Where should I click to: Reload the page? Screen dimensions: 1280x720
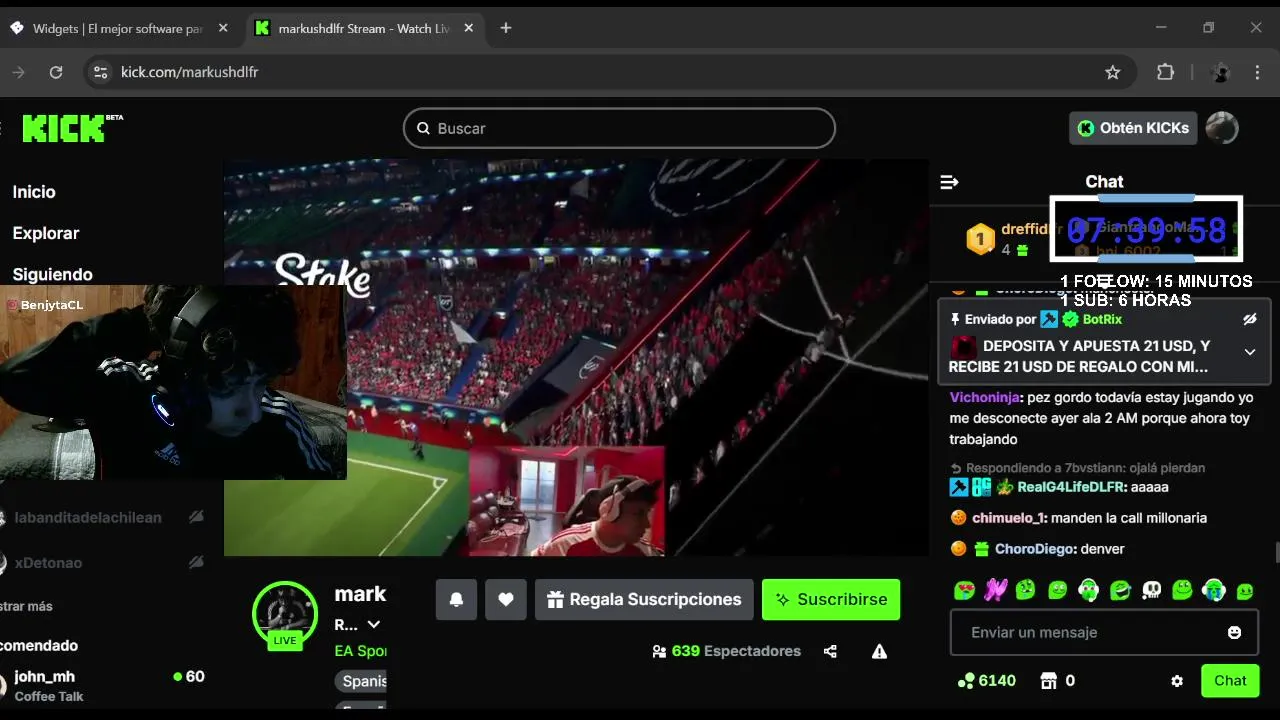(x=56, y=72)
